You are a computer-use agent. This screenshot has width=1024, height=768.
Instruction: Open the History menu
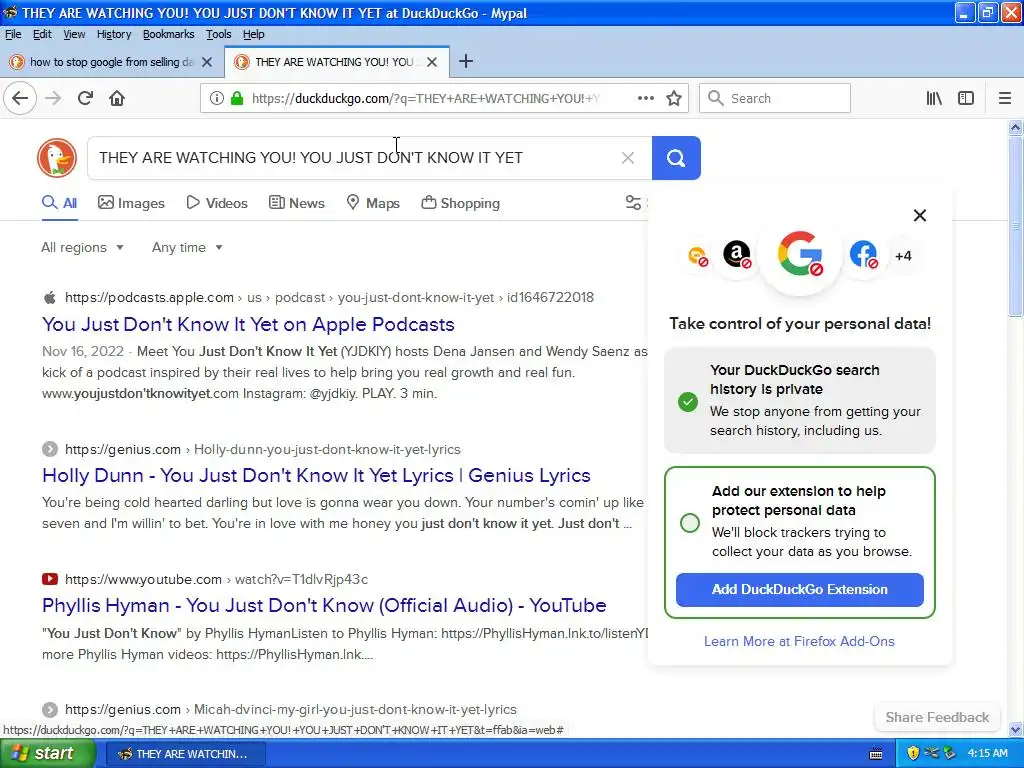(x=114, y=34)
